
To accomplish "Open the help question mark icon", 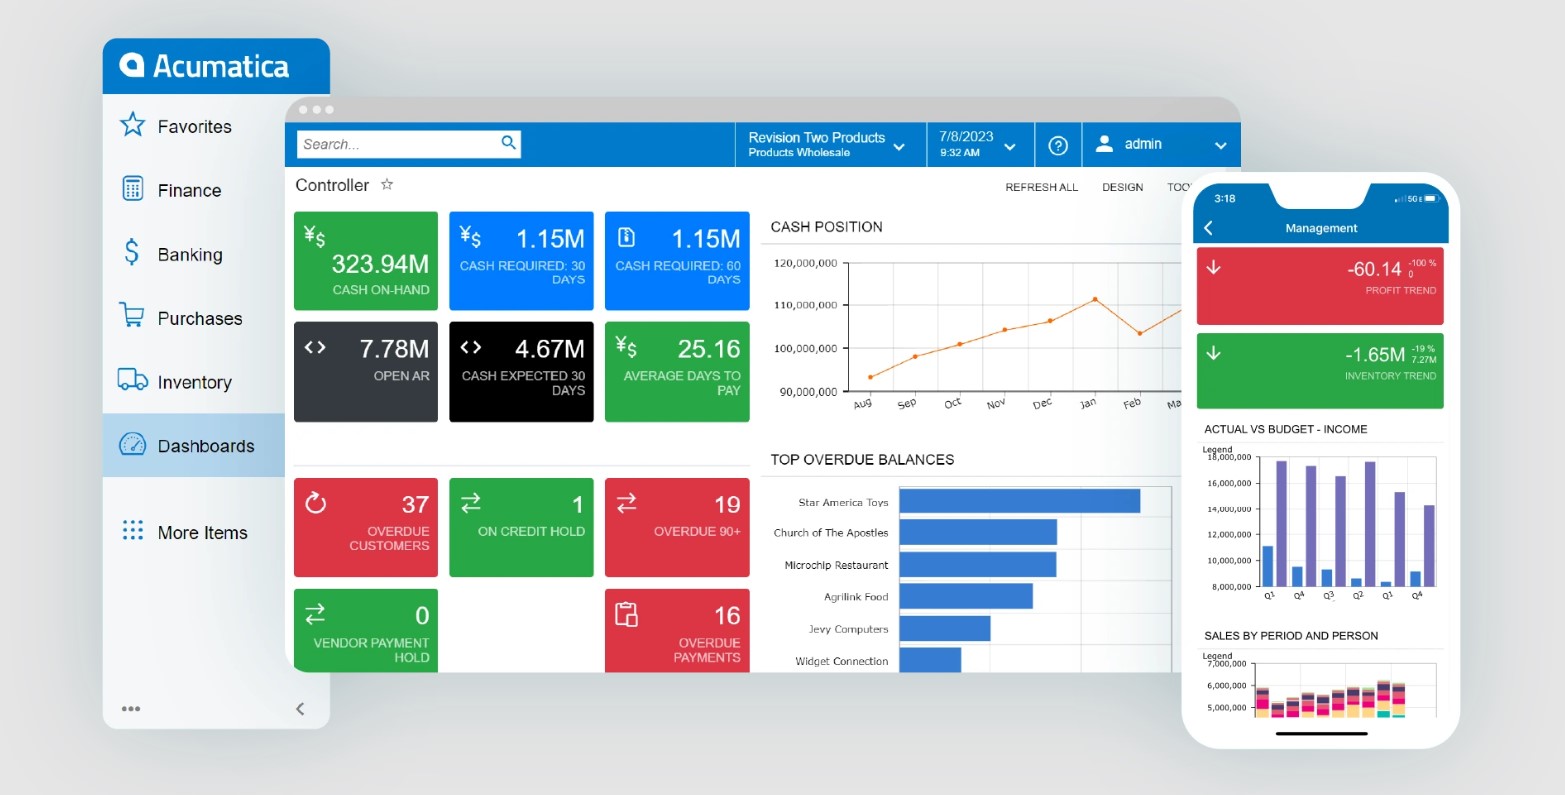I will tap(1058, 145).
